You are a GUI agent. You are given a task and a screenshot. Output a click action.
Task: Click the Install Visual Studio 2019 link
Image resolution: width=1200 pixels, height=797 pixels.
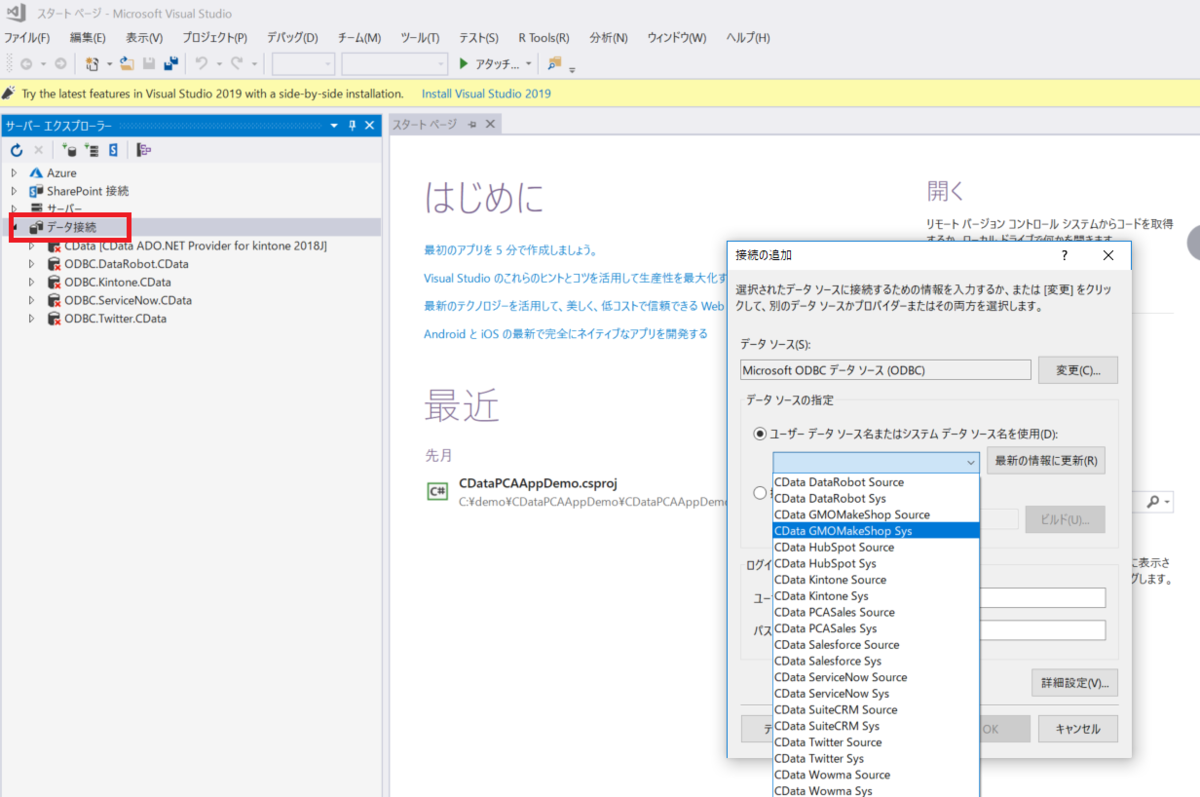pyautogui.click(x=486, y=93)
